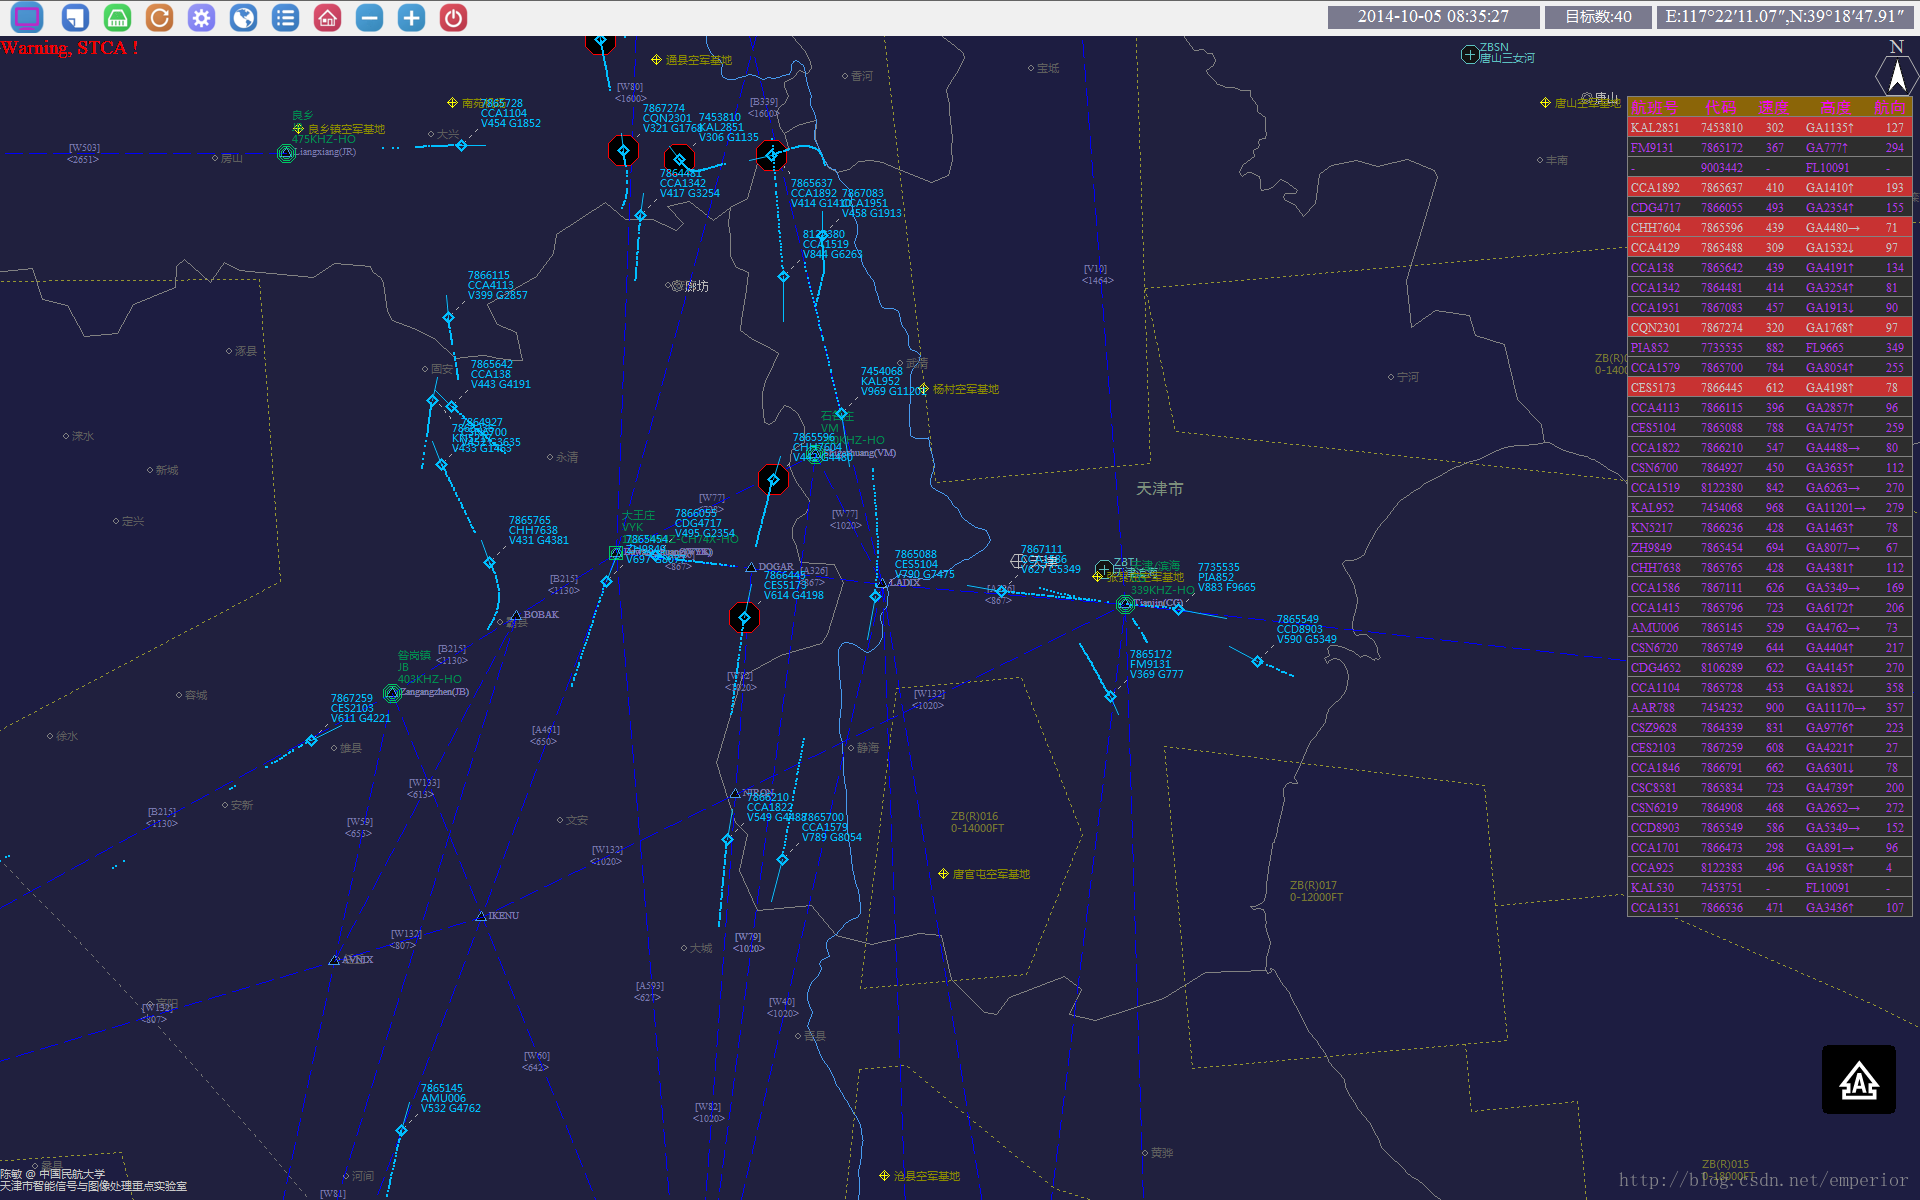Click the CHH7638 aircraft target diamond
Image resolution: width=1920 pixels, height=1200 pixels.
pos(489,563)
